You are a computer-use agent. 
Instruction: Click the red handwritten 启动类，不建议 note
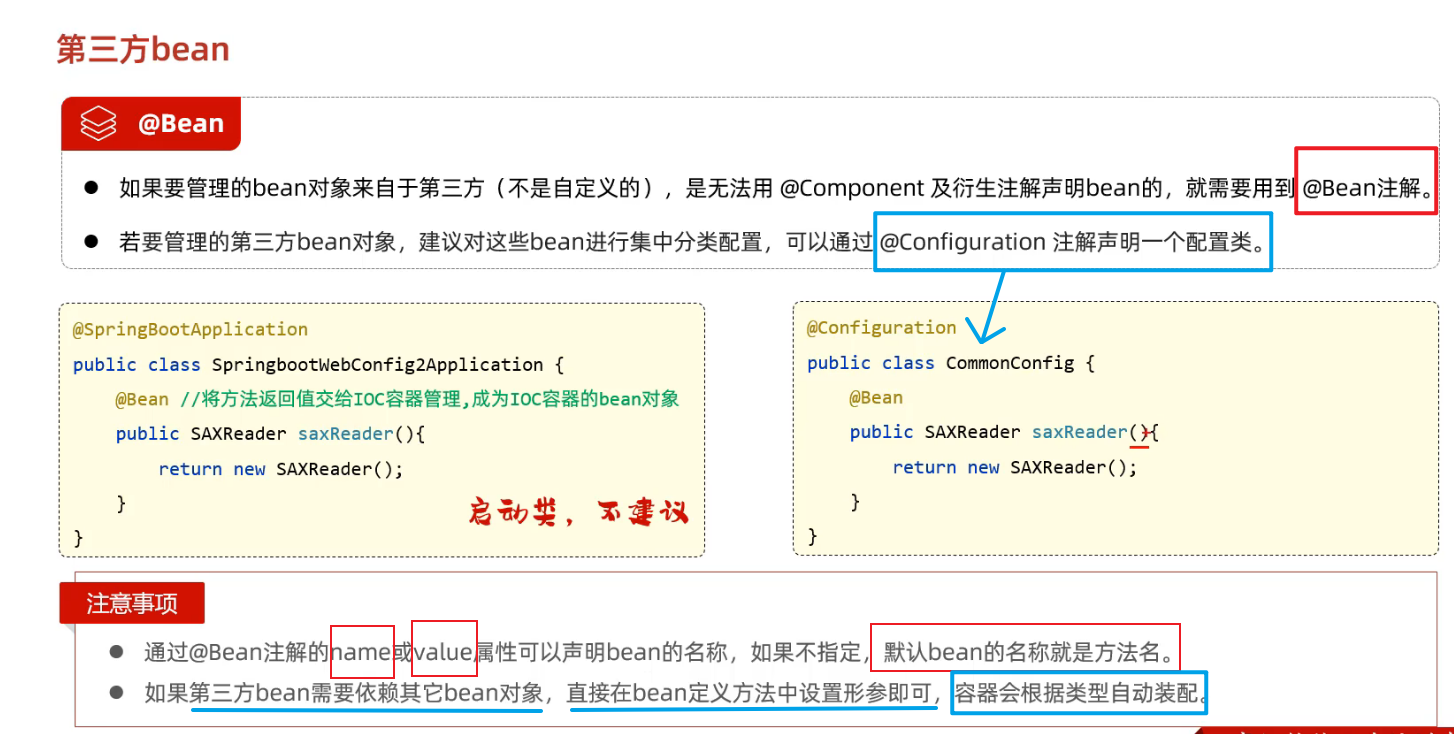tap(578, 513)
